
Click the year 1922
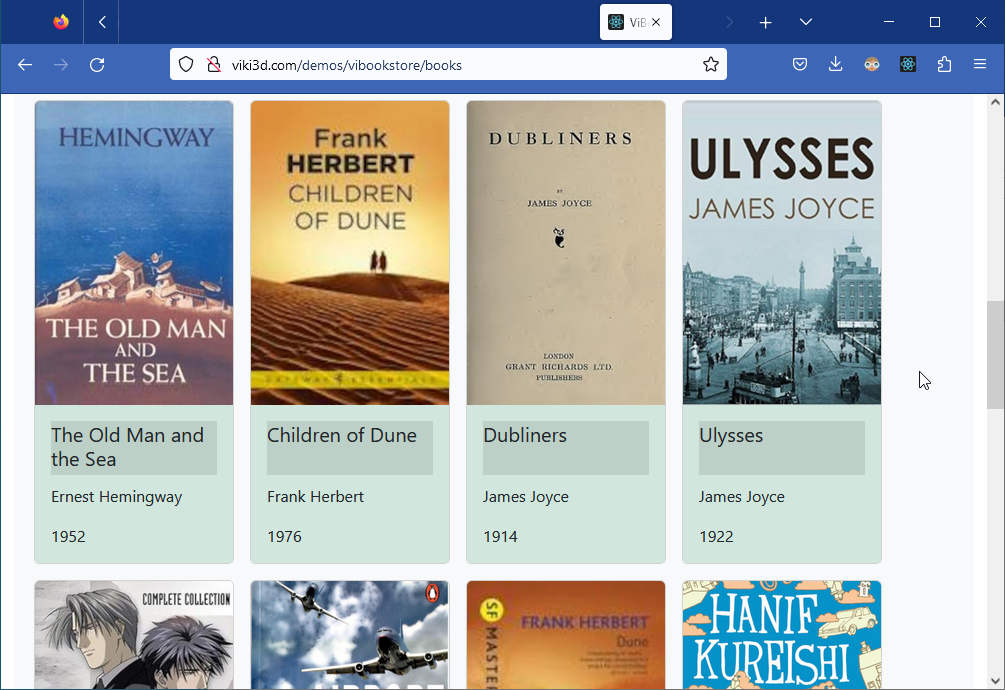pyautogui.click(x=717, y=537)
